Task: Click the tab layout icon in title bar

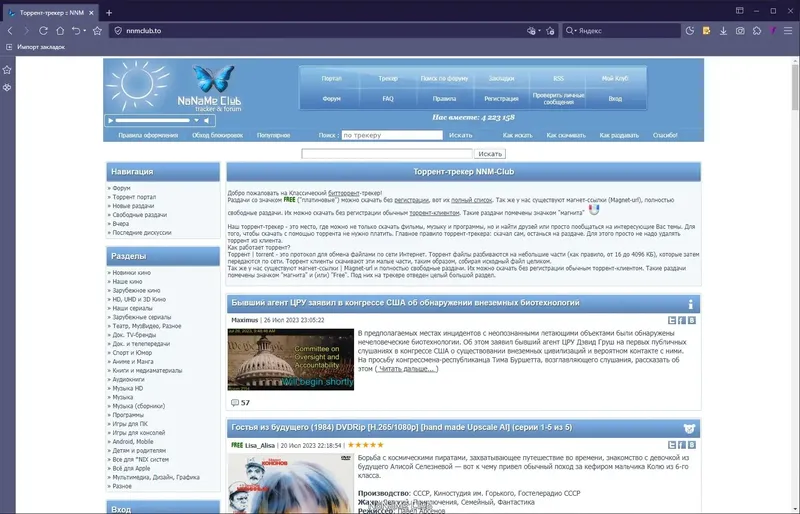Action: click(739, 11)
